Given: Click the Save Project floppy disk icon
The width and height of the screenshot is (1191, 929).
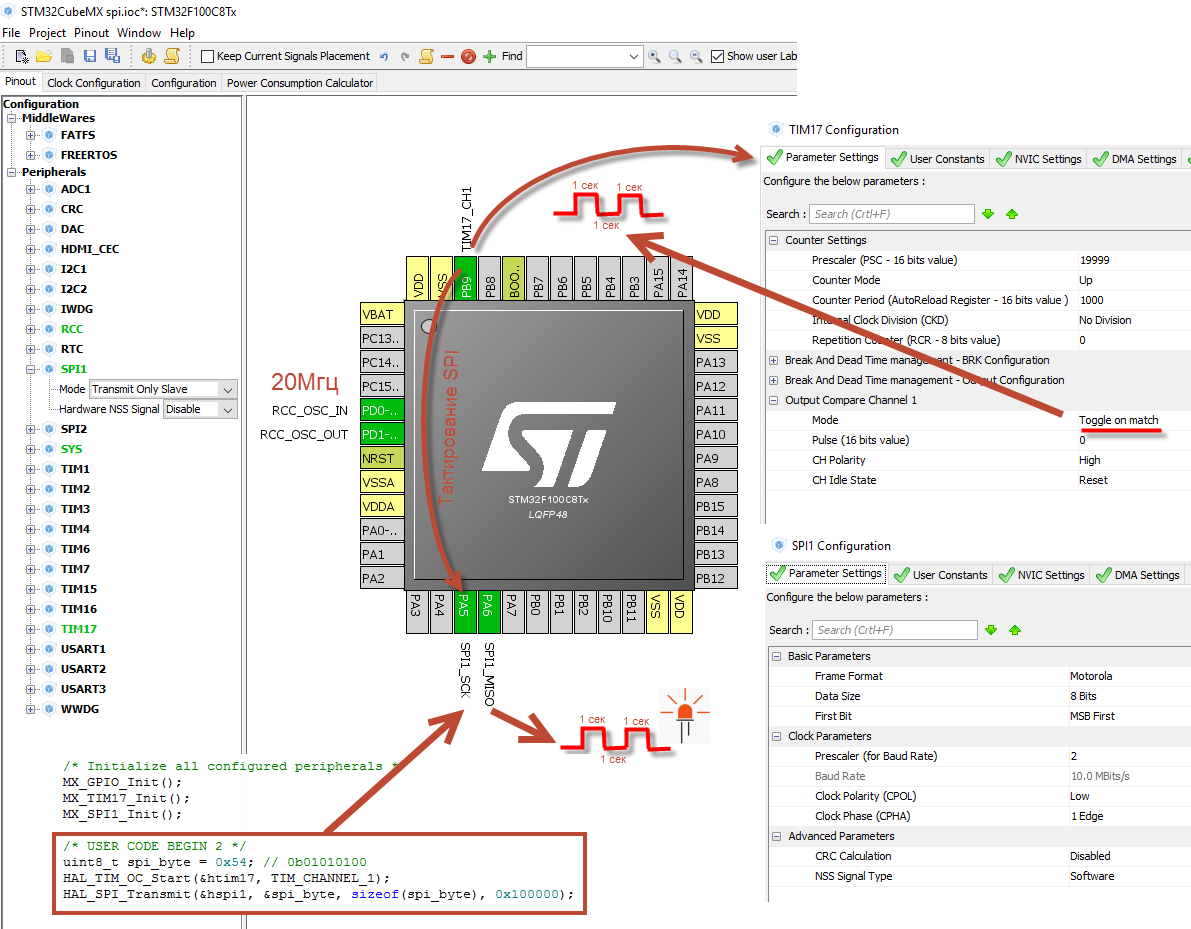Looking at the screenshot, I should (x=90, y=56).
